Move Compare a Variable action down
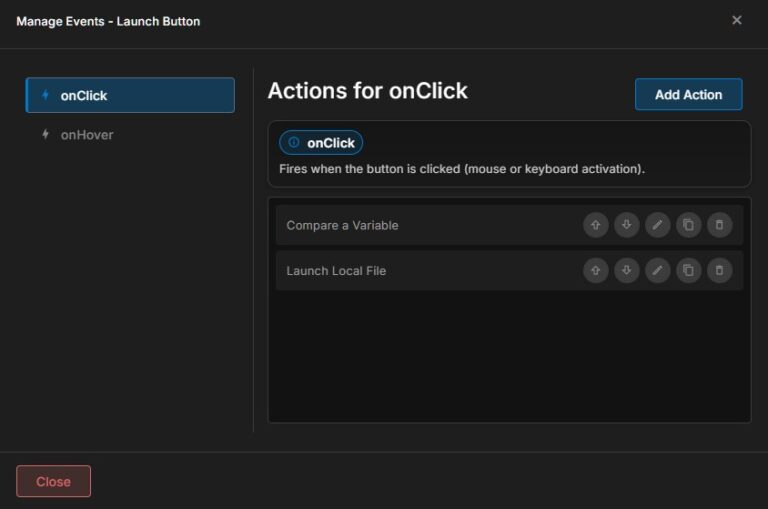The width and height of the screenshot is (768, 509). 626,225
